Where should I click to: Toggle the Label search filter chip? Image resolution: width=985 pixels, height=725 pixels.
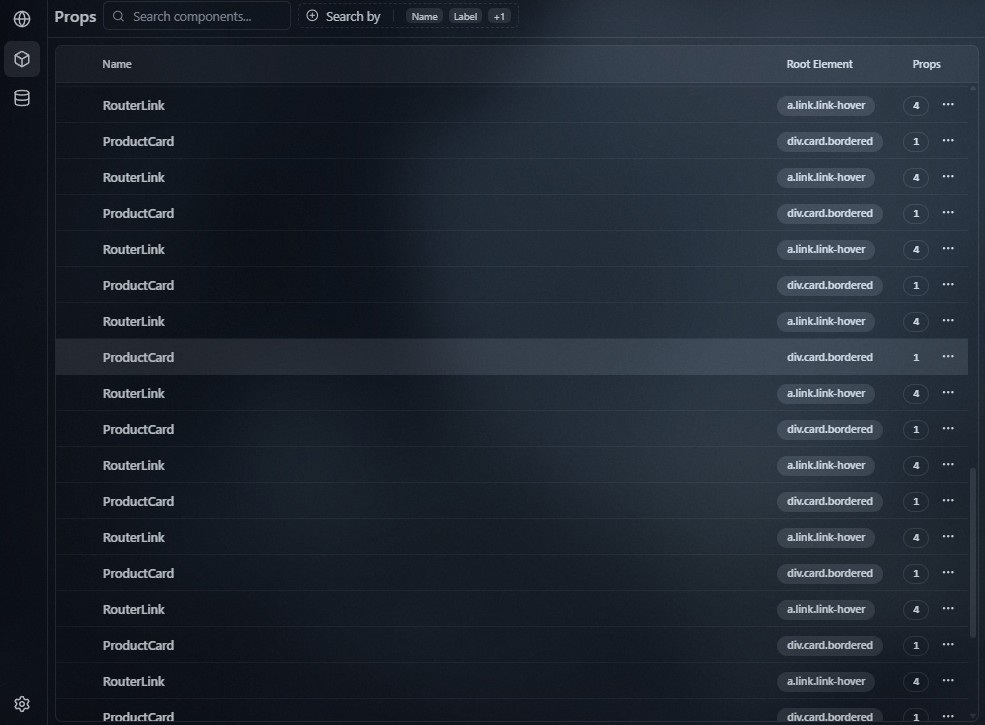[x=465, y=17]
